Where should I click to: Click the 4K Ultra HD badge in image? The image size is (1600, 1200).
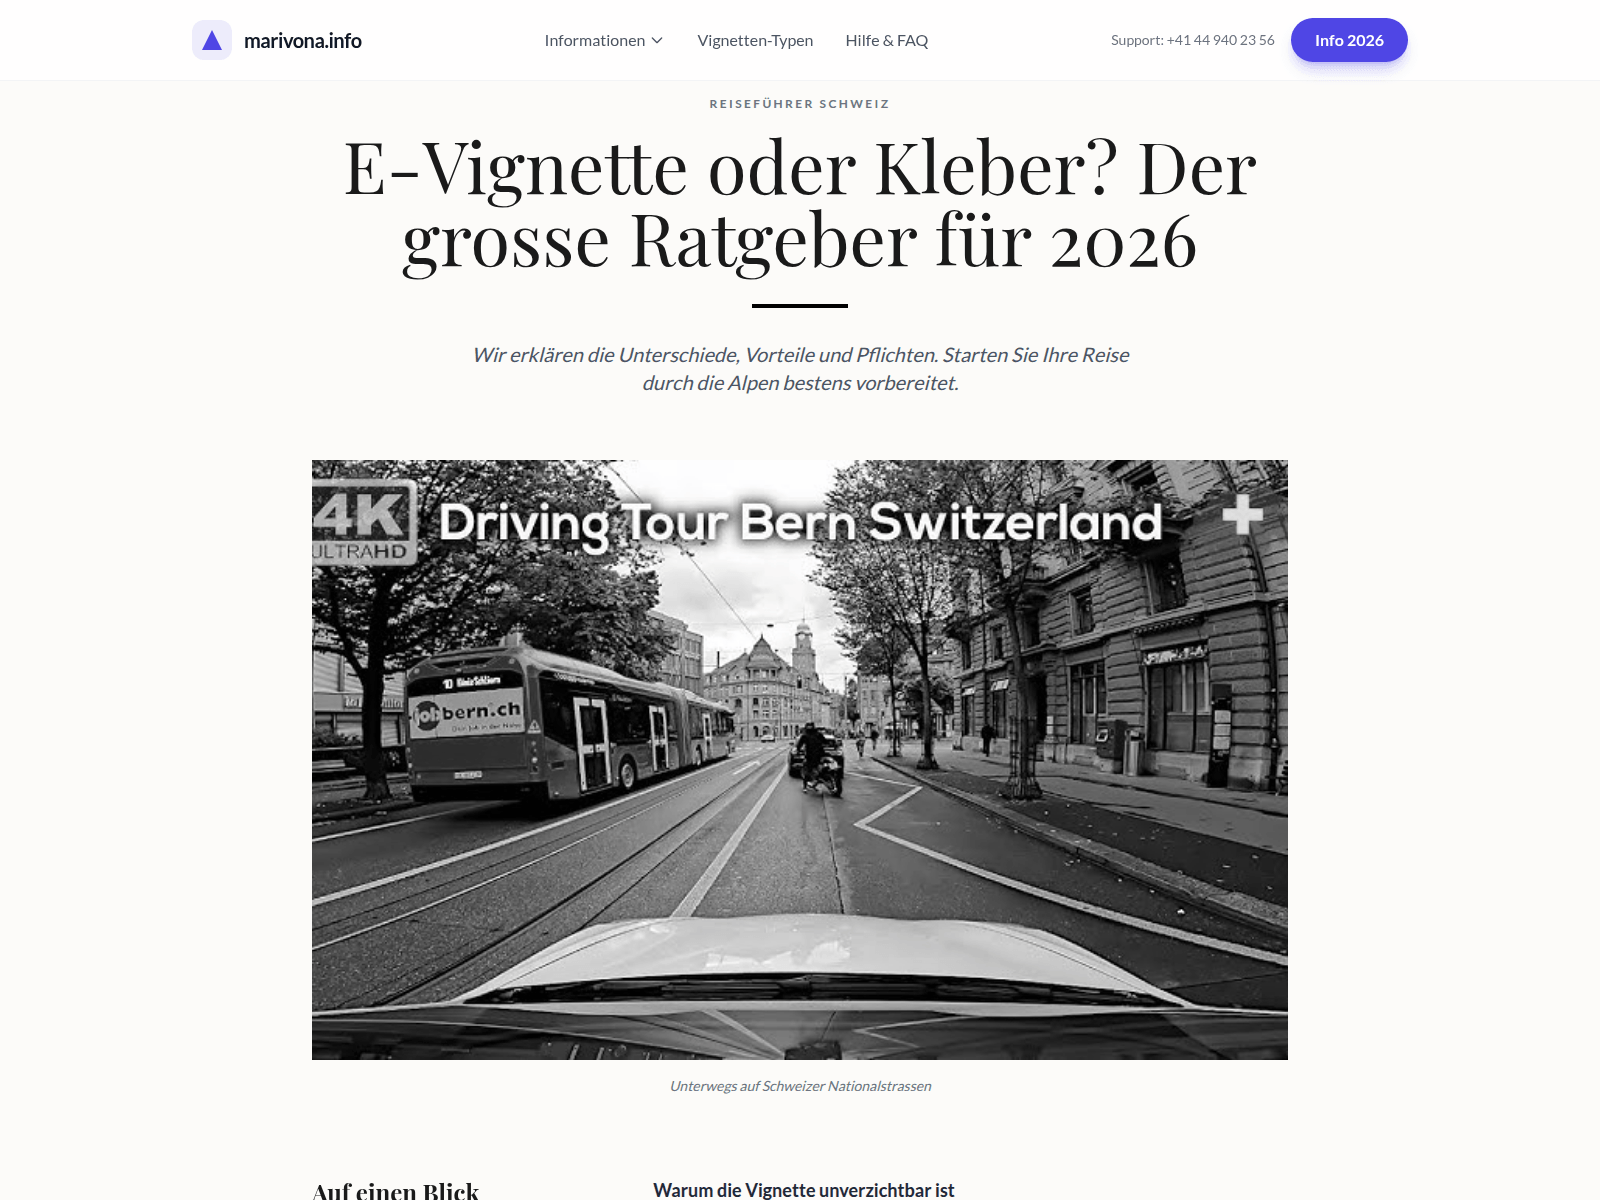point(362,522)
